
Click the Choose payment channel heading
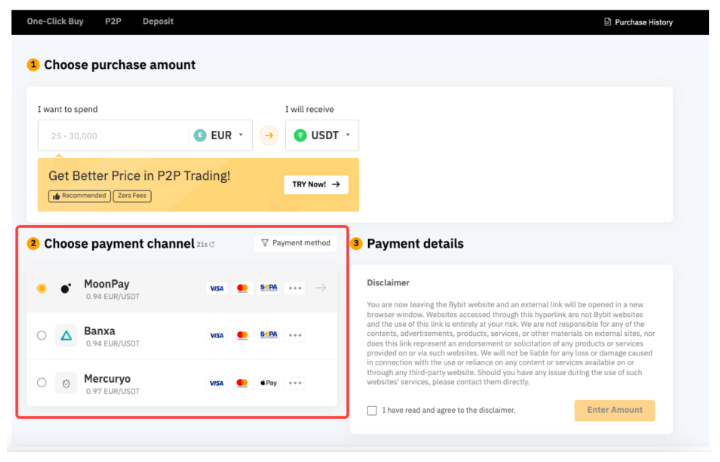click(119, 244)
